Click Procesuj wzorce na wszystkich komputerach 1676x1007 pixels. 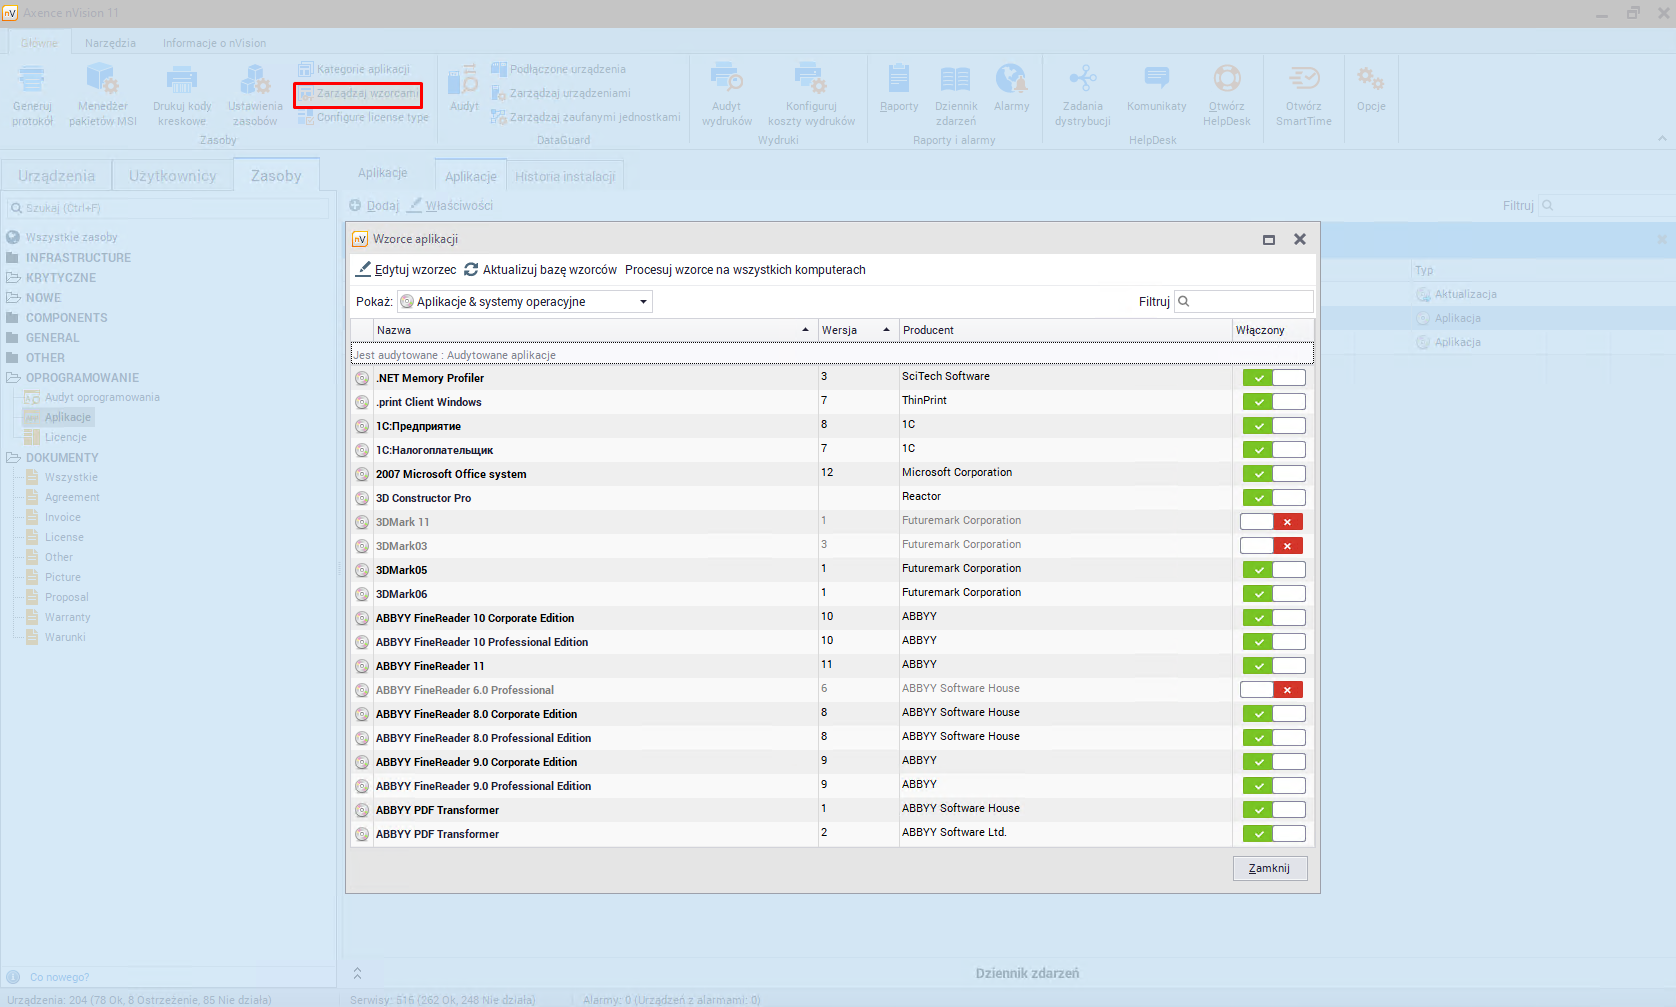pyautogui.click(x=745, y=270)
